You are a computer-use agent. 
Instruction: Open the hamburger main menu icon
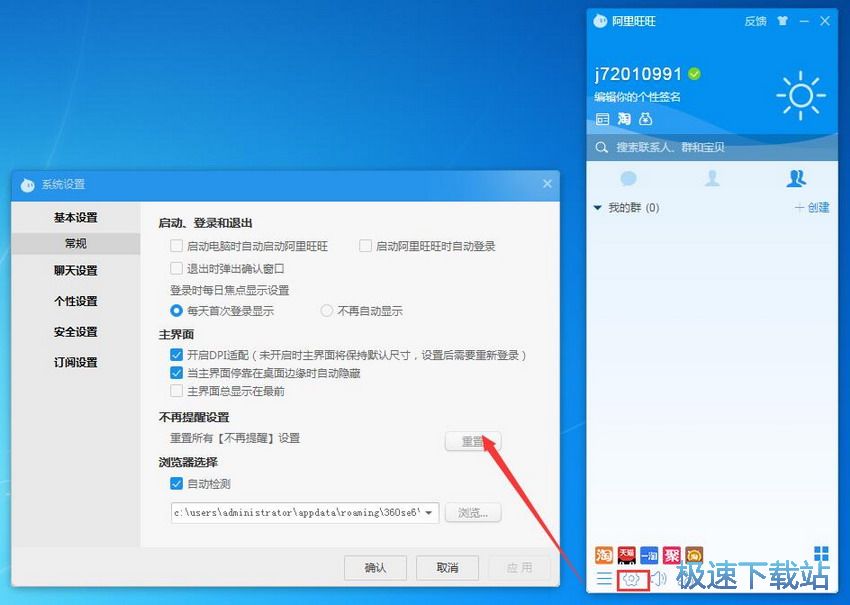point(604,578)
